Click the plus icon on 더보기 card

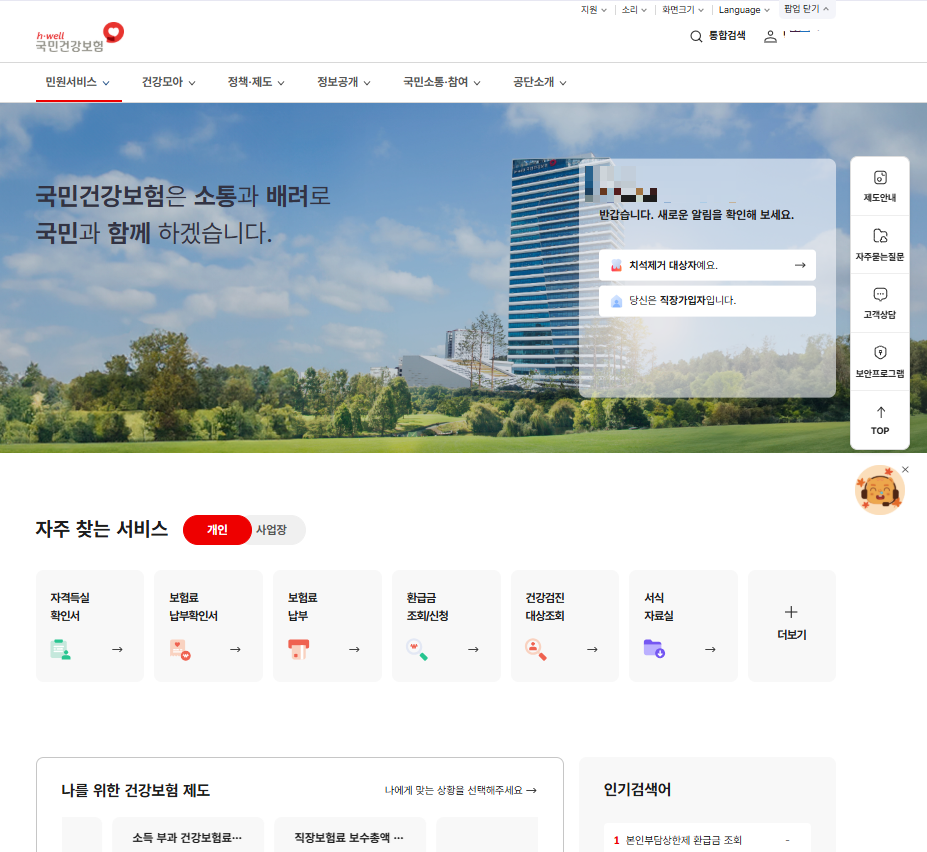pyautogui.click(x=791, y=611)
